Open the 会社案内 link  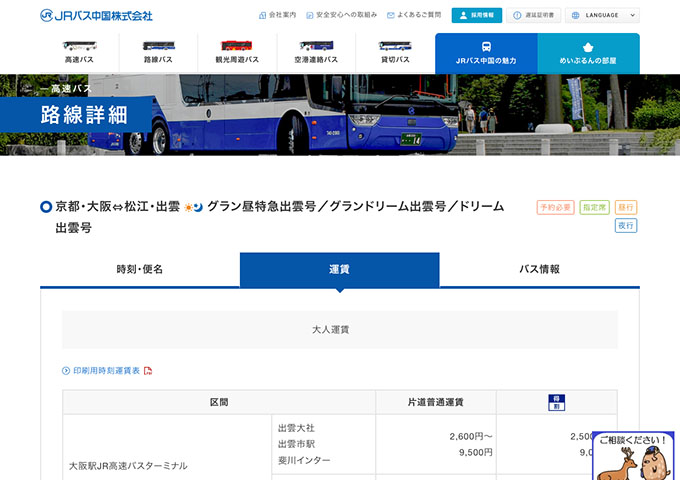pyautogui.click(x=278, y=15)
